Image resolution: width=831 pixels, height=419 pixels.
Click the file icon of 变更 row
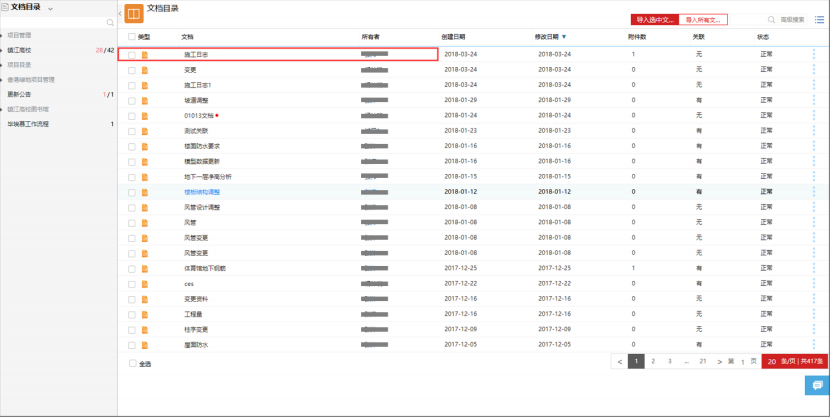[145, 70]
